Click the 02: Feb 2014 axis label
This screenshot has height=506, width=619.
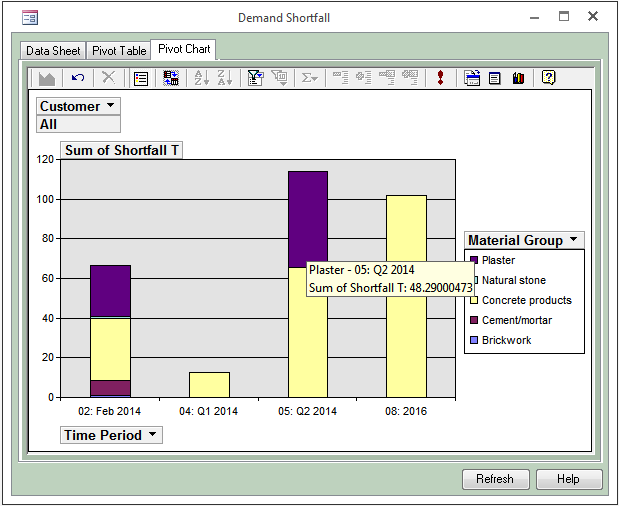pyautogui.click(x=109, y=411)
